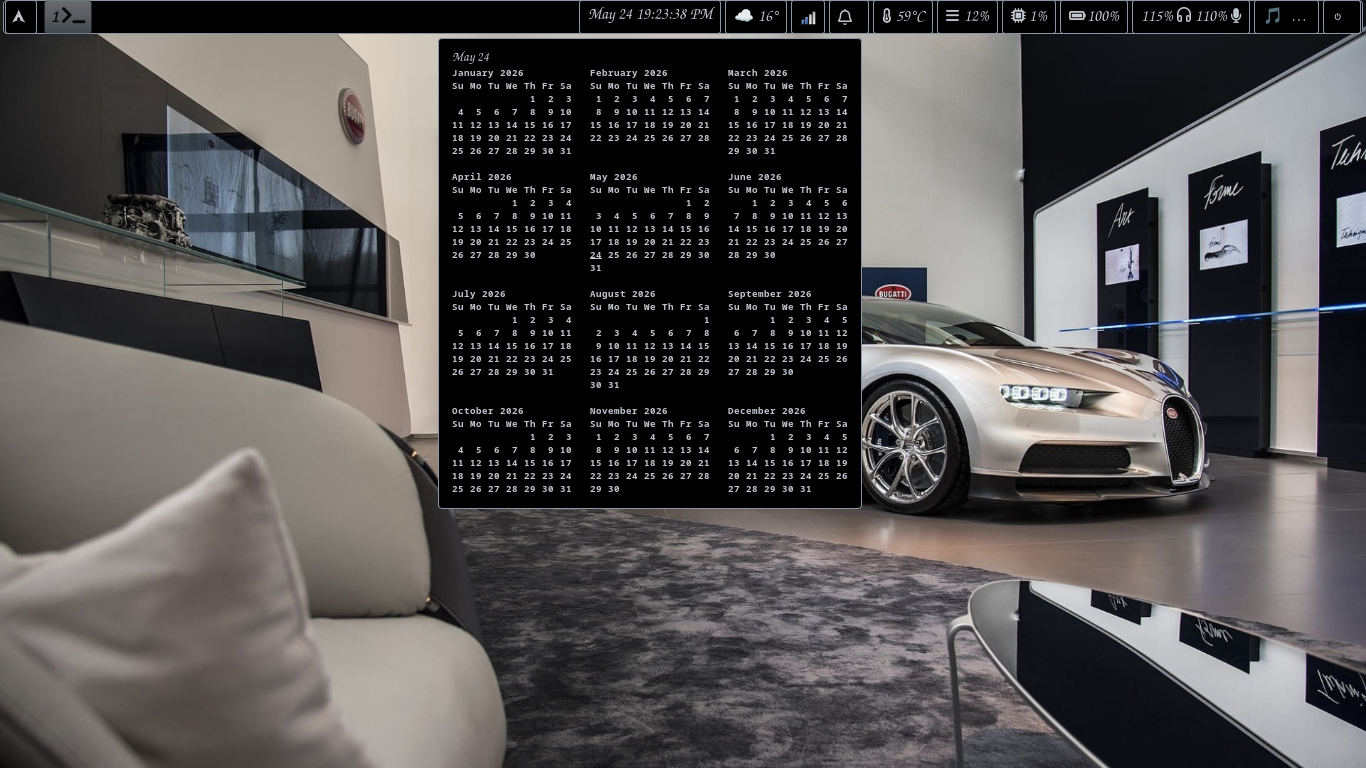Image resolution: width=1366 pixels, height=768 pixels.
Task: Click the CPU chip icon
Action: click(x=1018, y=16)
